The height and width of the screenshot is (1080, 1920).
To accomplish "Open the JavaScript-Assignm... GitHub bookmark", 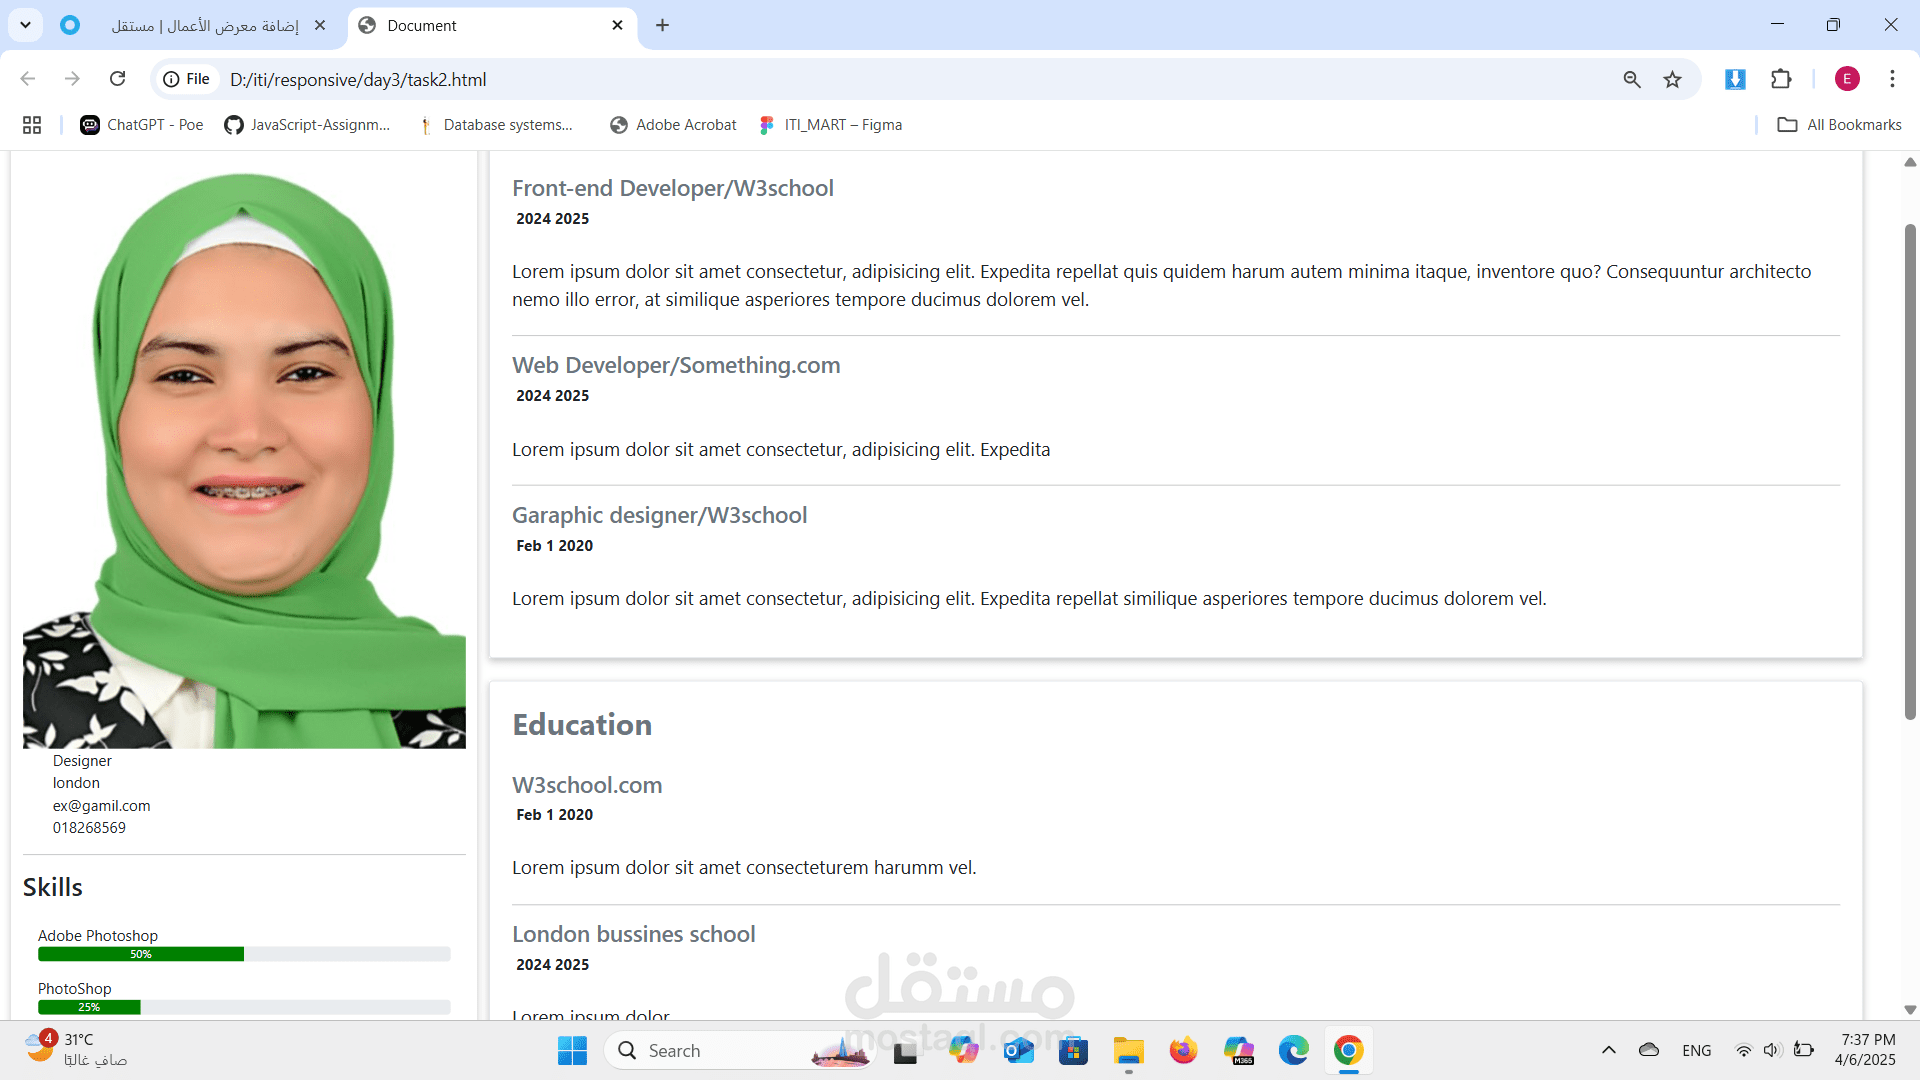I will pyautogui.click(x=307, y=125).
